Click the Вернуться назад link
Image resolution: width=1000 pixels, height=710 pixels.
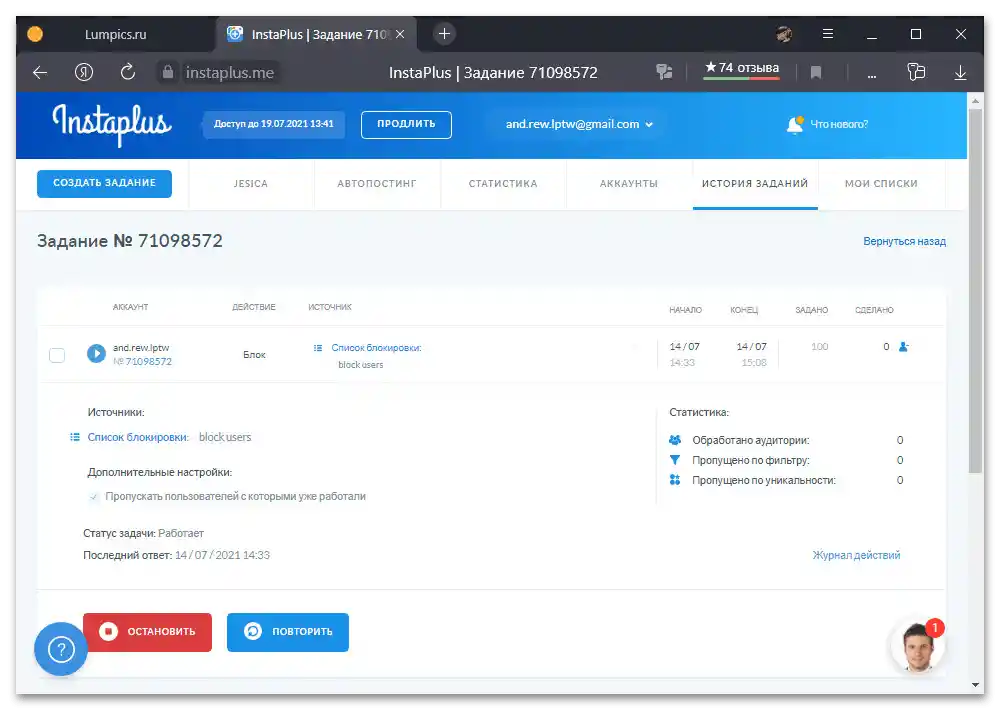point(904,241)
